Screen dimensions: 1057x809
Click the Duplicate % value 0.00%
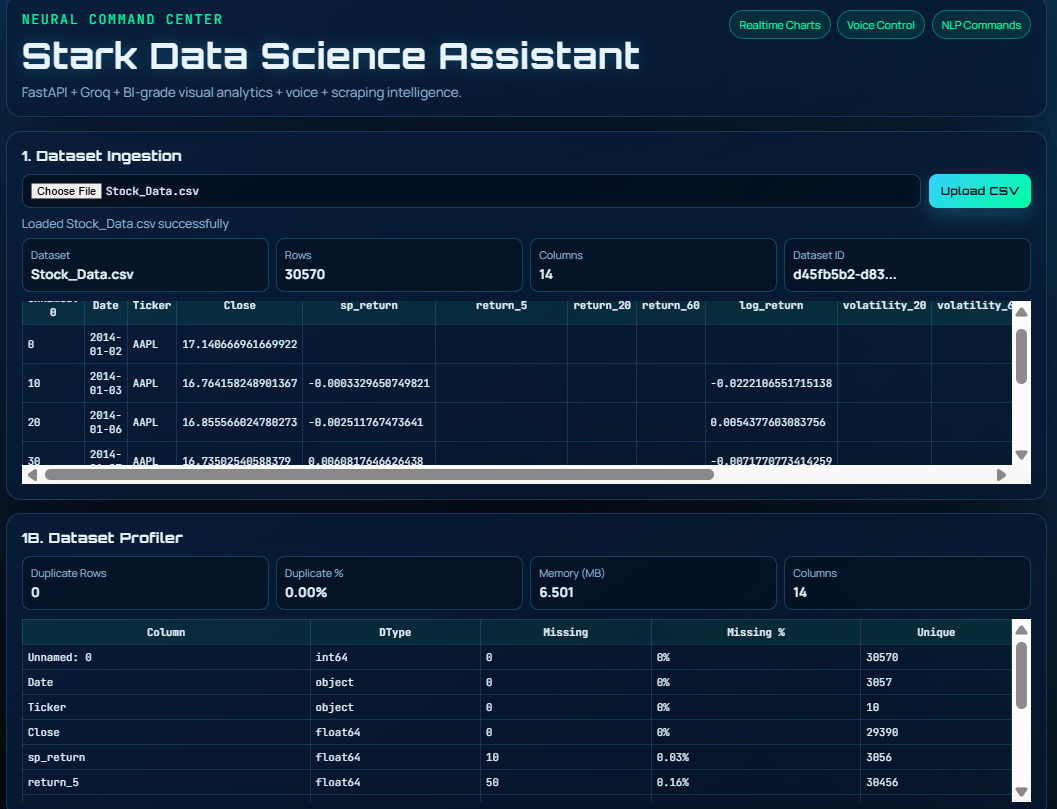pyautogui.click(x=306, y=593)
